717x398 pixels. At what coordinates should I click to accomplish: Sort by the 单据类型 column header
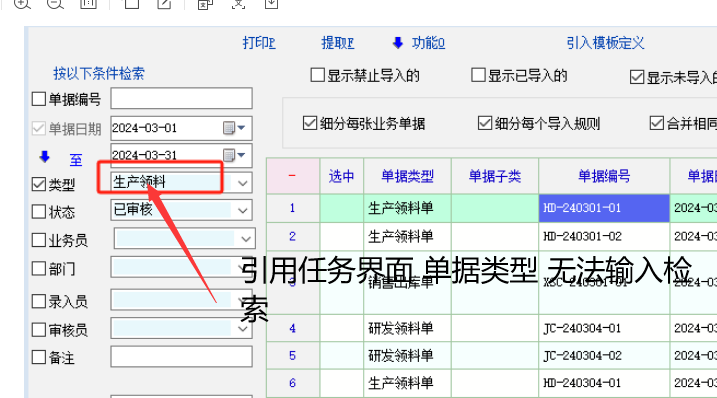407,176
